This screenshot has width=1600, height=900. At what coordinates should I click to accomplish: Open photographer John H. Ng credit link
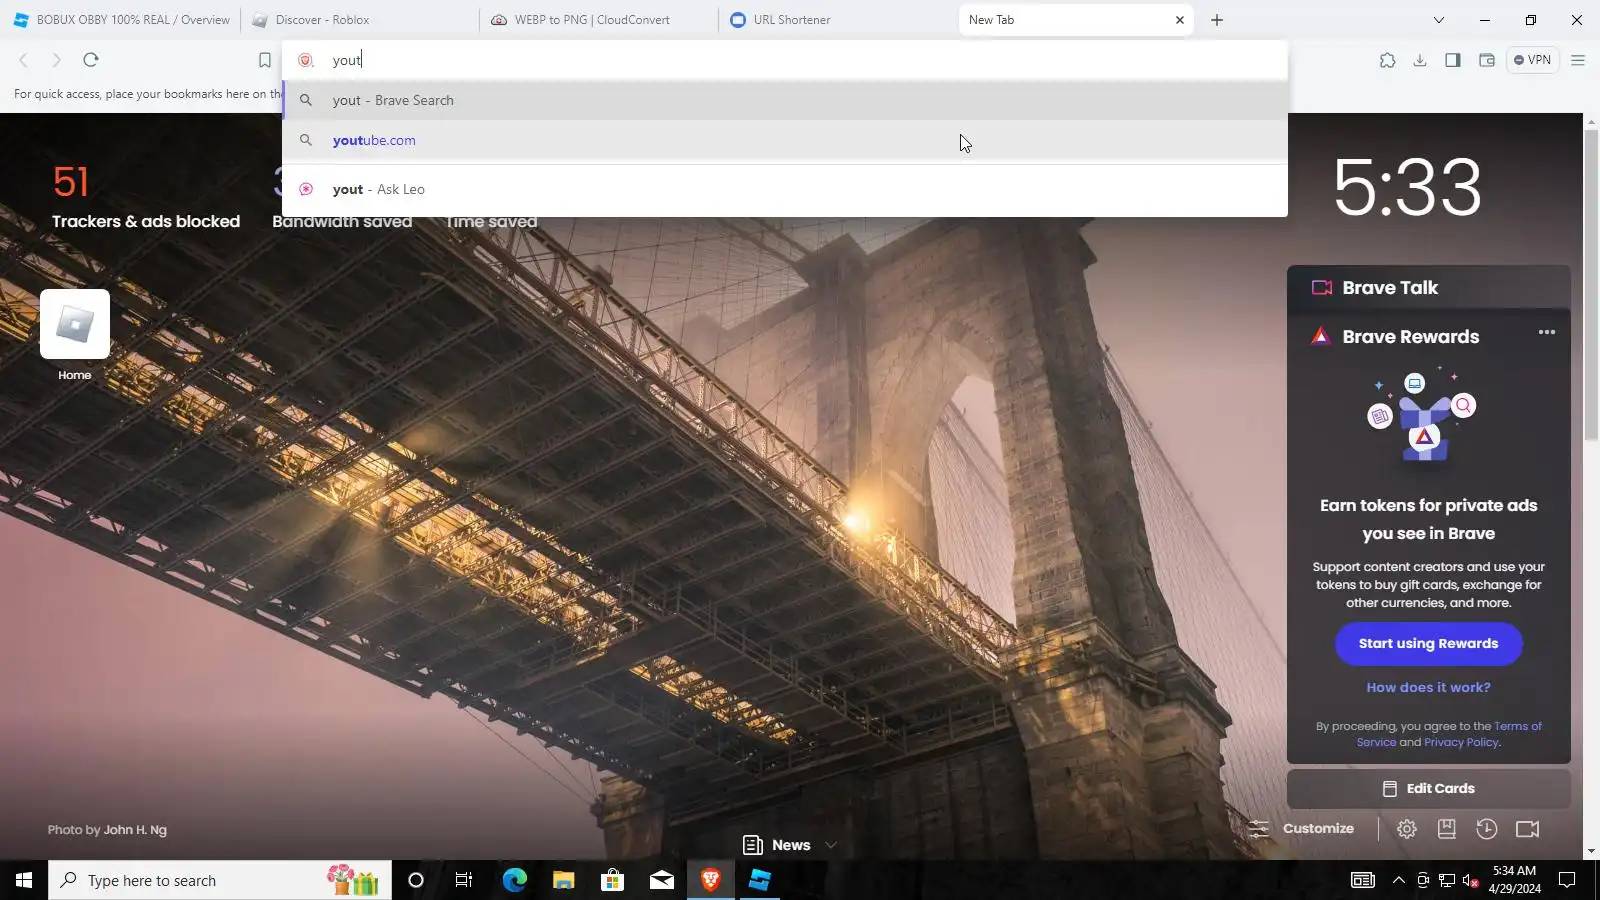pyautogui.click(x=135, y=830)
